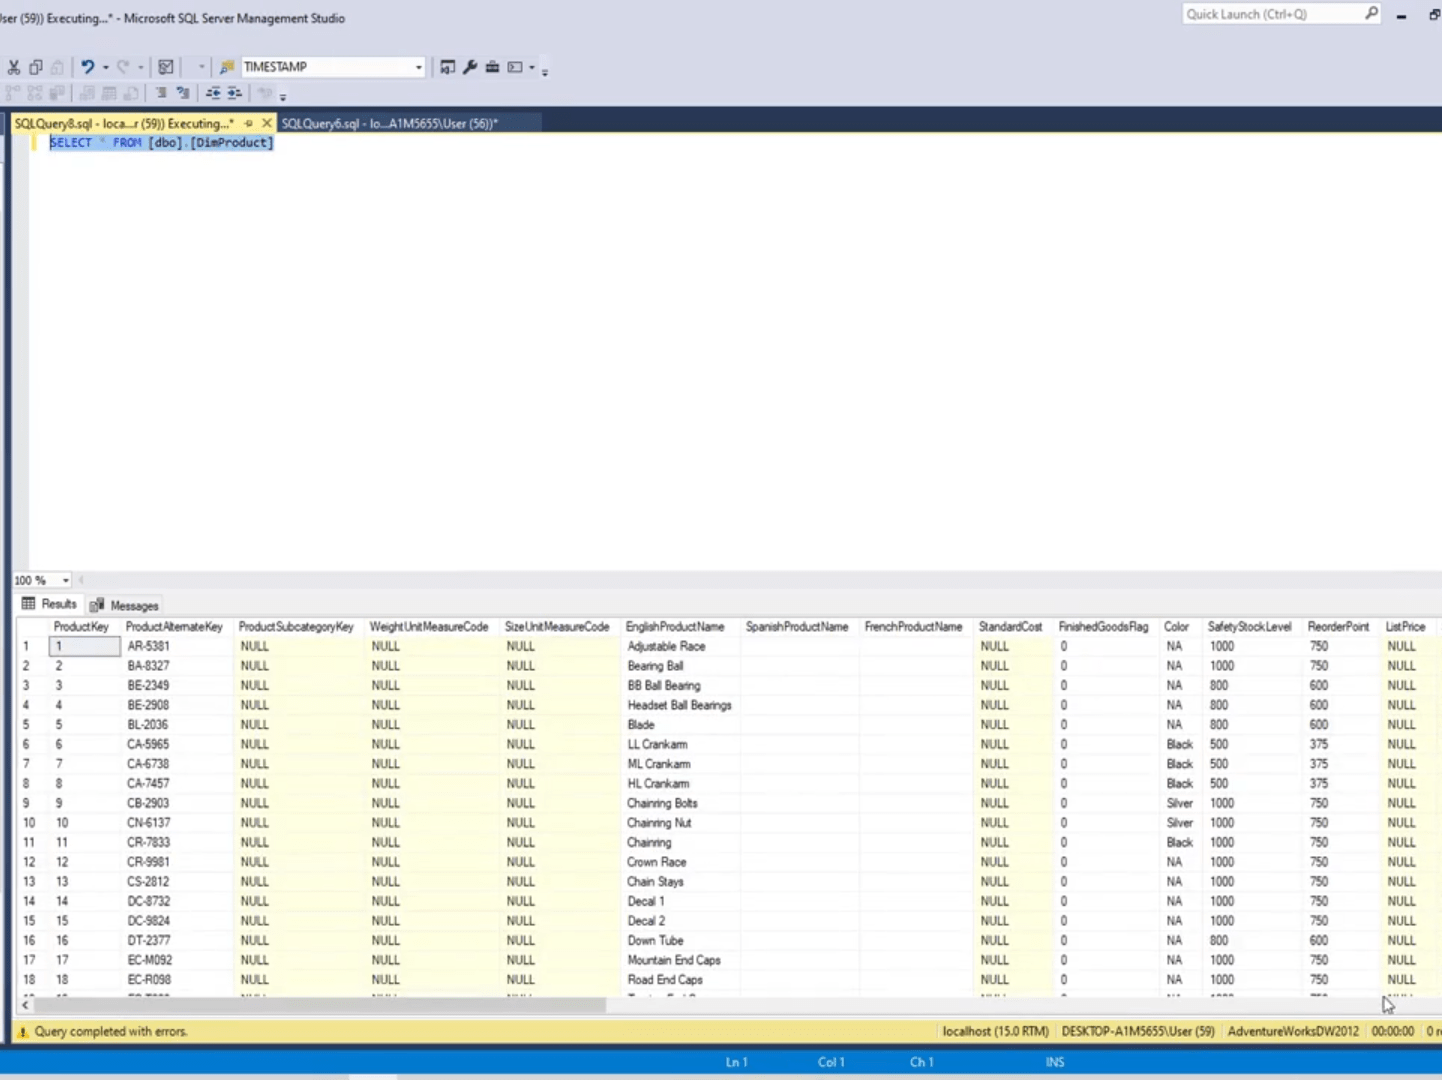
Task: Select cell Down Tube
Action: (681, 941)
